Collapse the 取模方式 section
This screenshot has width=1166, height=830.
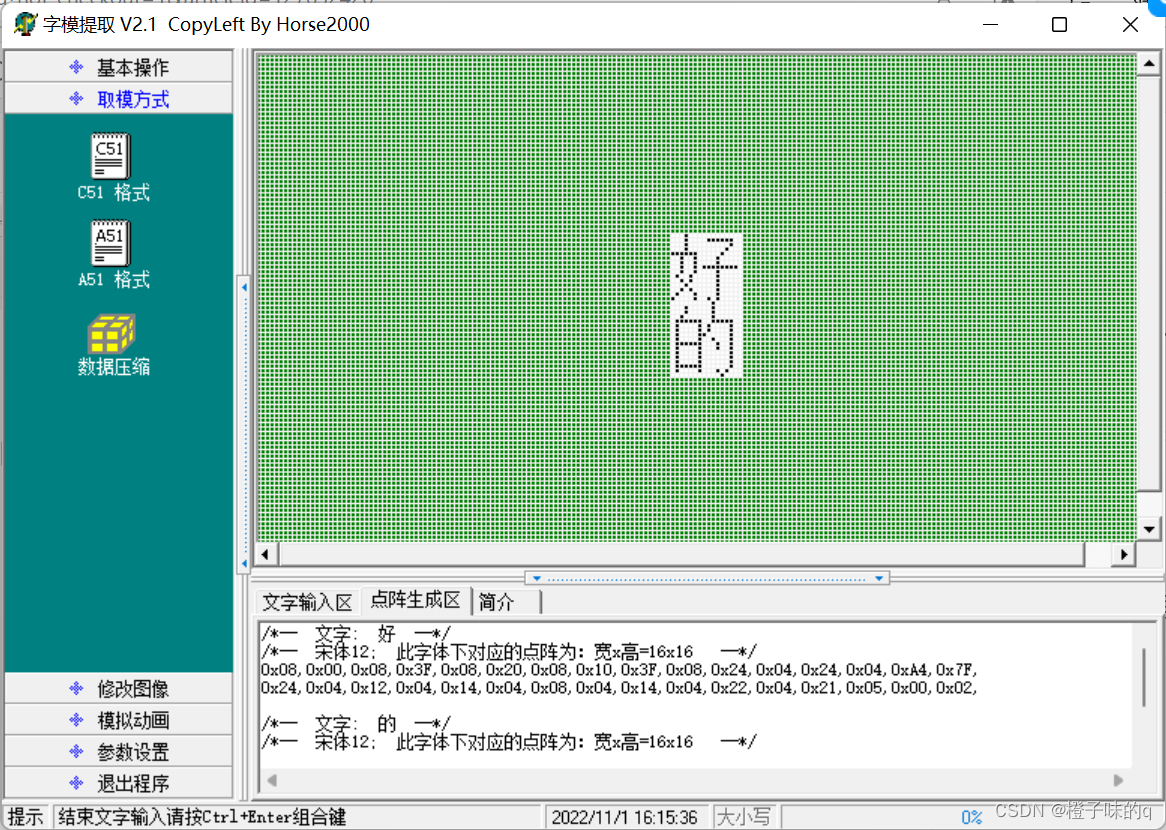pos(119,99)
